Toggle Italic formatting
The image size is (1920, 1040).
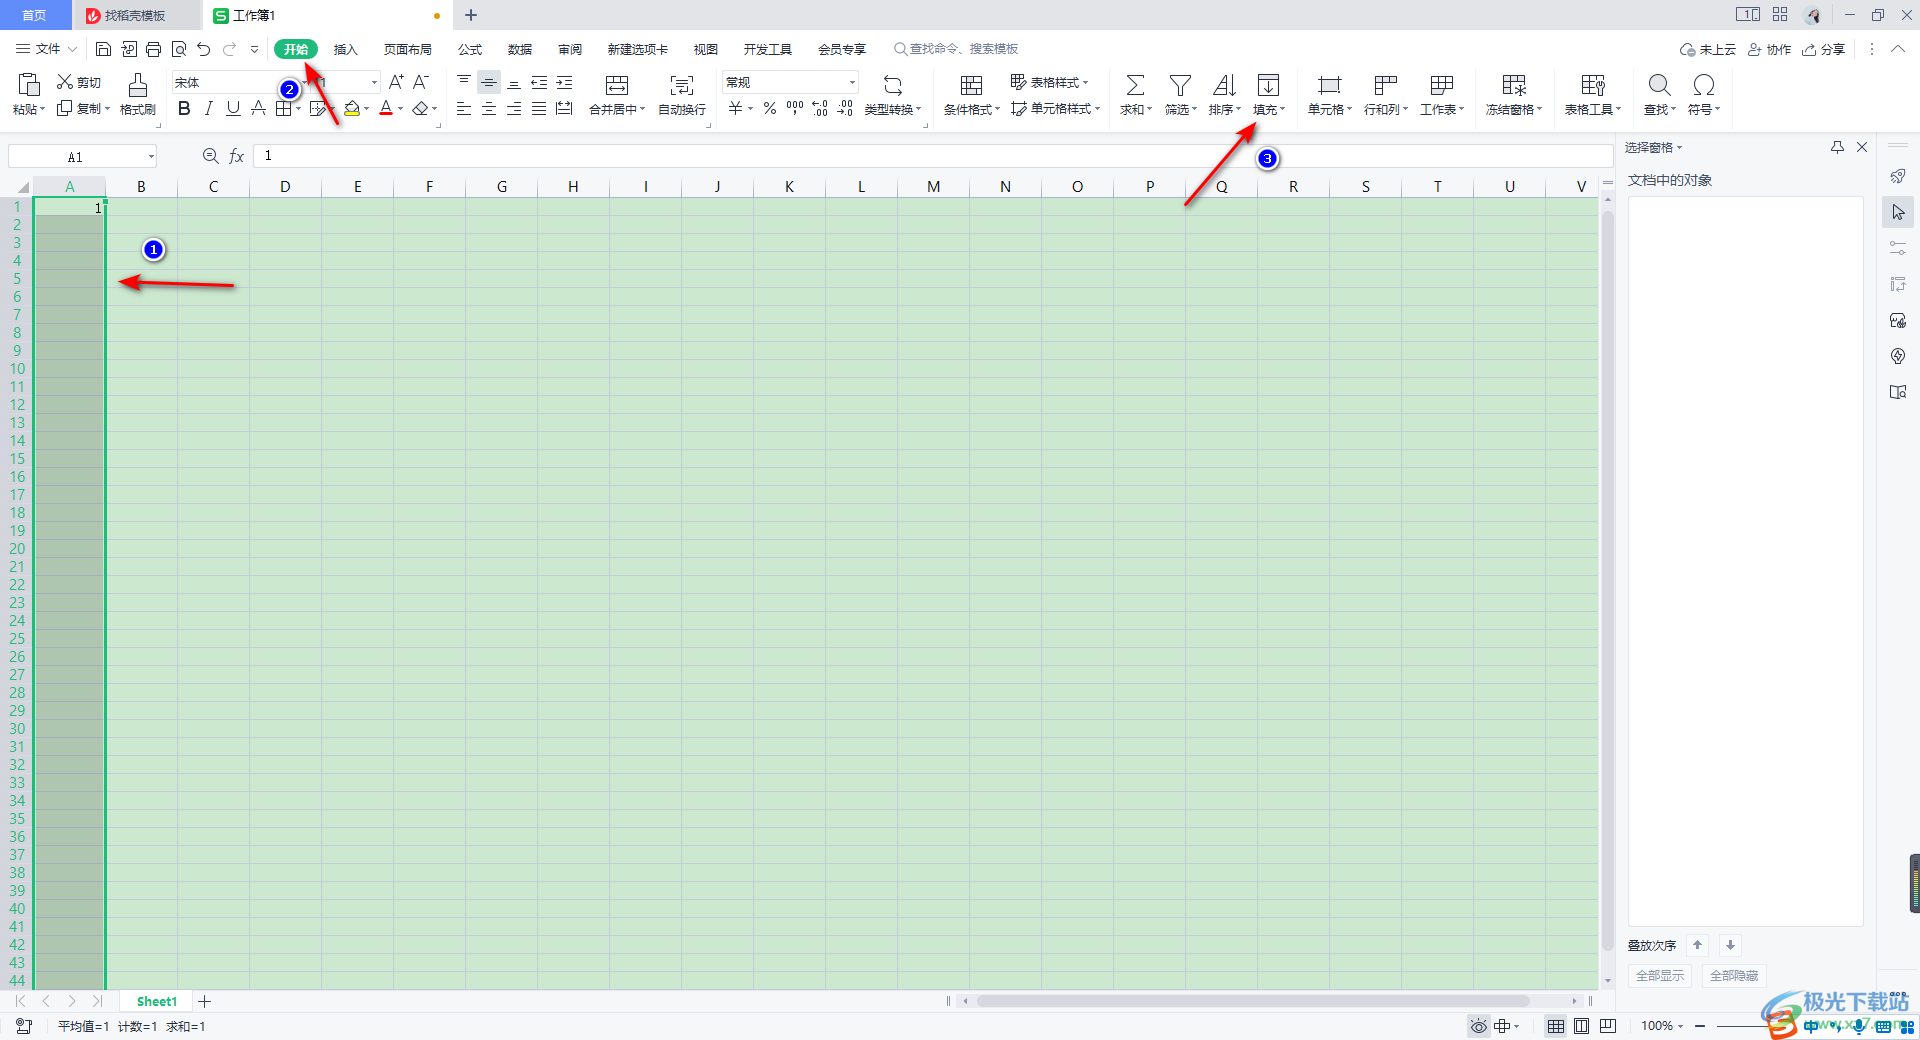point(208,108)
